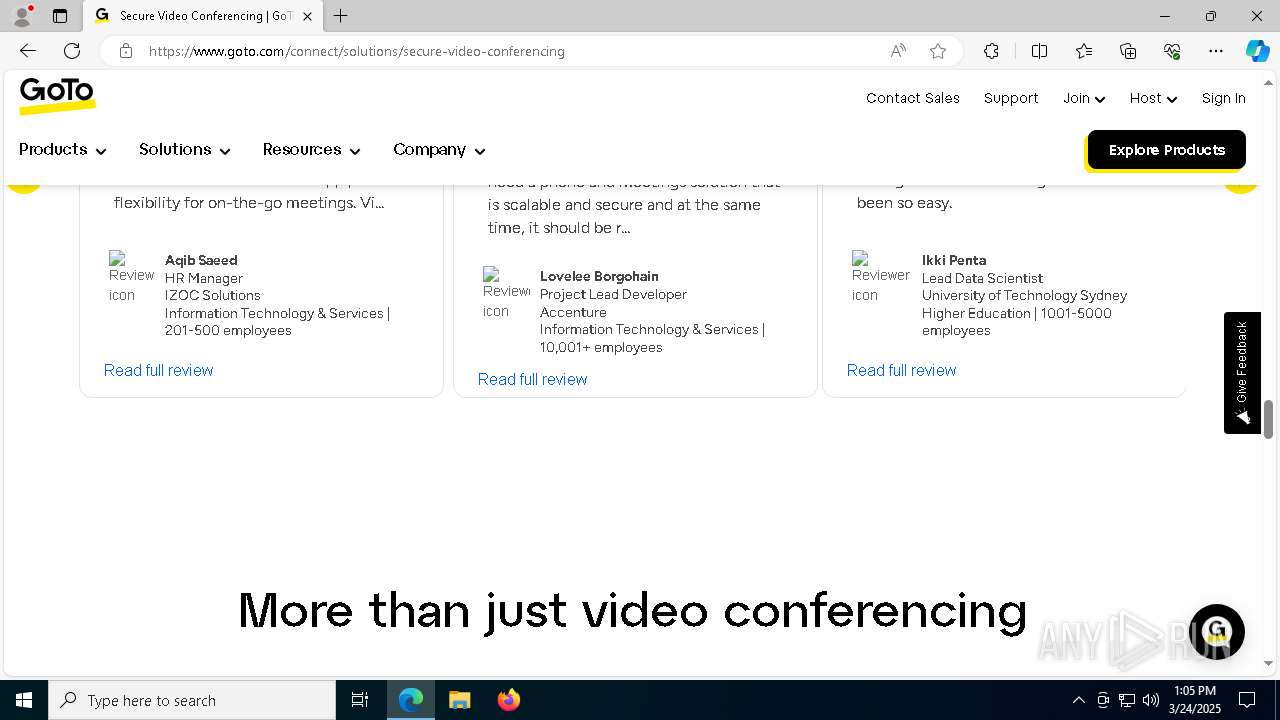Open File Explorer from taskbar

click(x=460, y=700)
